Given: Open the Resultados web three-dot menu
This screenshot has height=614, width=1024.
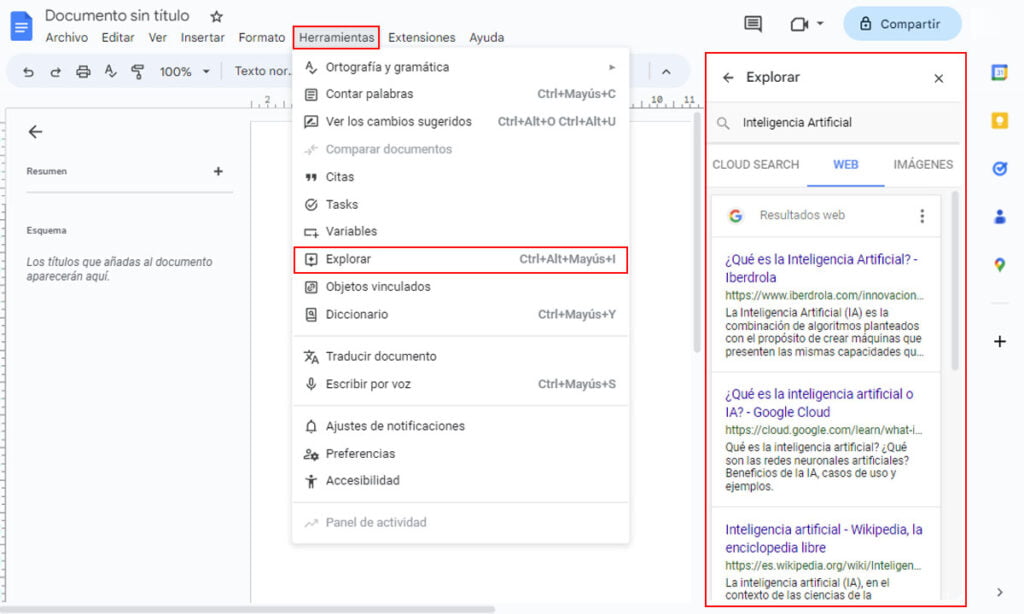Looking at the screenshot, I should click(921, 216).
